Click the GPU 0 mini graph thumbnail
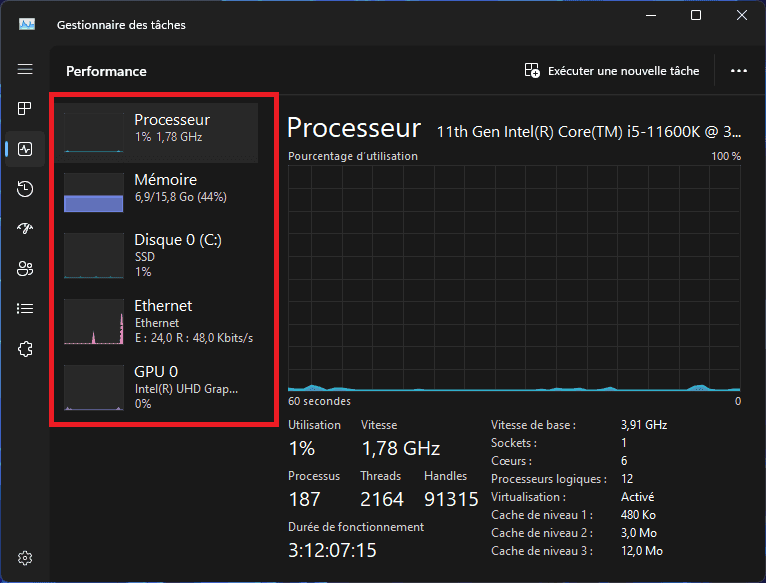766x583 pixels. tap(94, 388)
